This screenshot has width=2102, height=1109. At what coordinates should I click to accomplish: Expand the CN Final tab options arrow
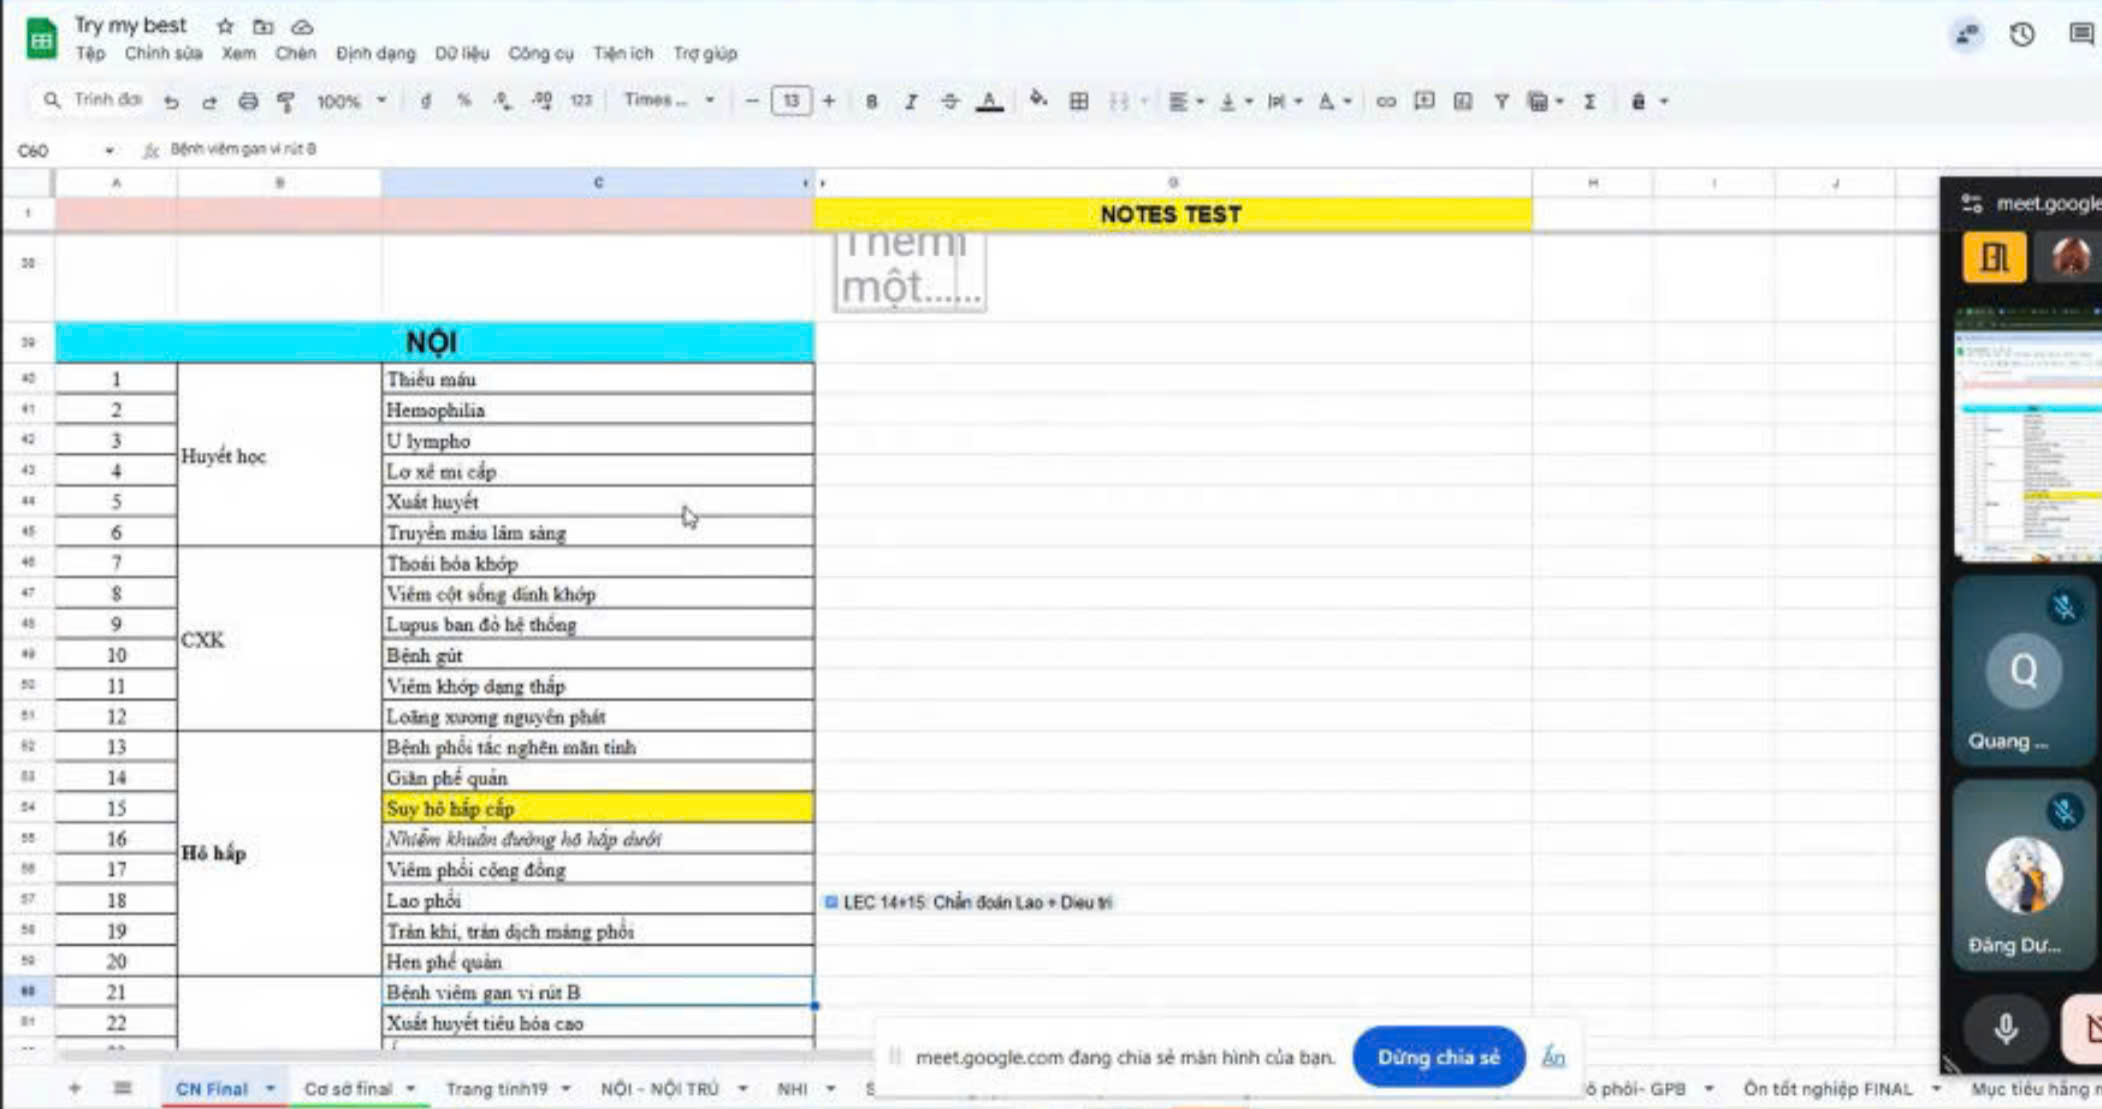pyautogui.click(x=270, y=1088)
